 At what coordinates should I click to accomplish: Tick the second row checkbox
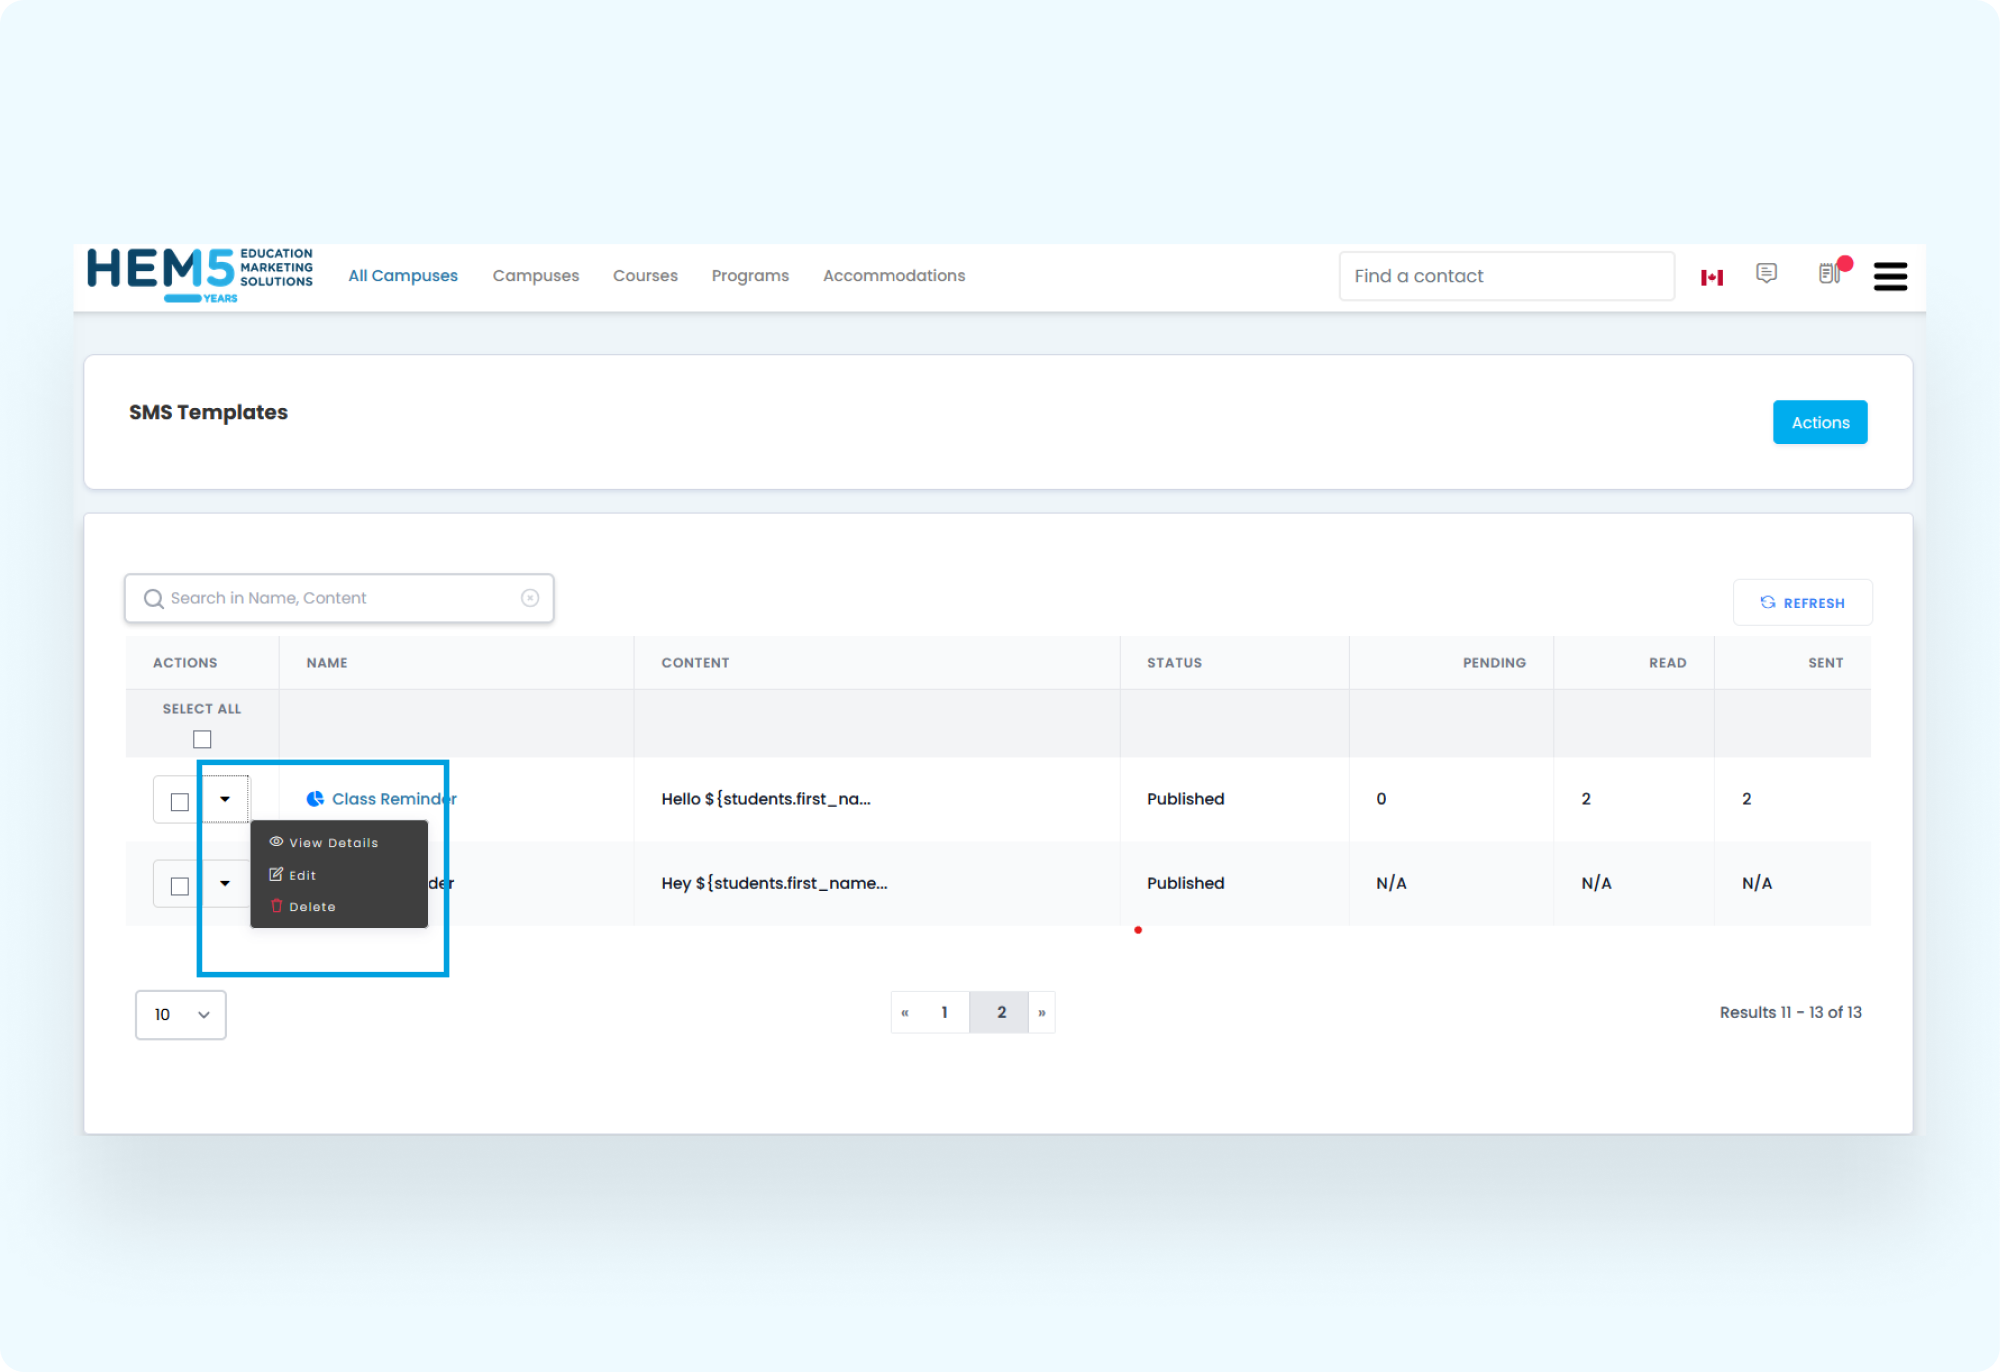tap(180, 886)
